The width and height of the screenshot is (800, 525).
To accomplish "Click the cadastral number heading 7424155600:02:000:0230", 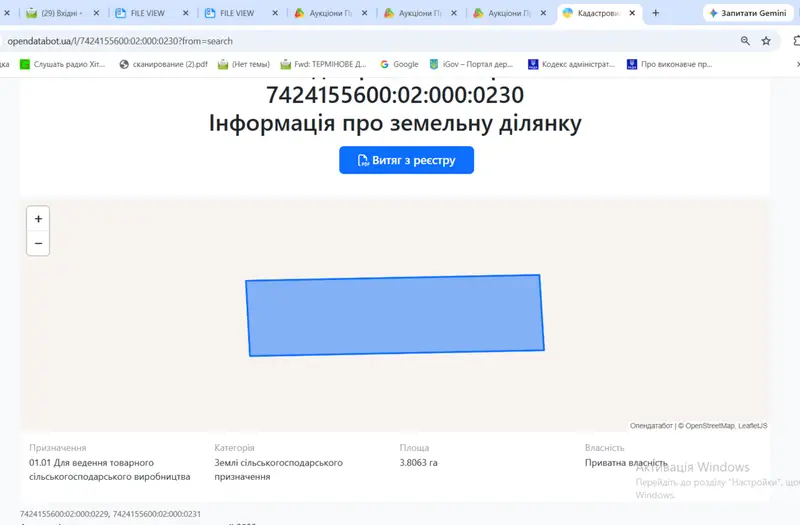I will (x=395, y=95).
